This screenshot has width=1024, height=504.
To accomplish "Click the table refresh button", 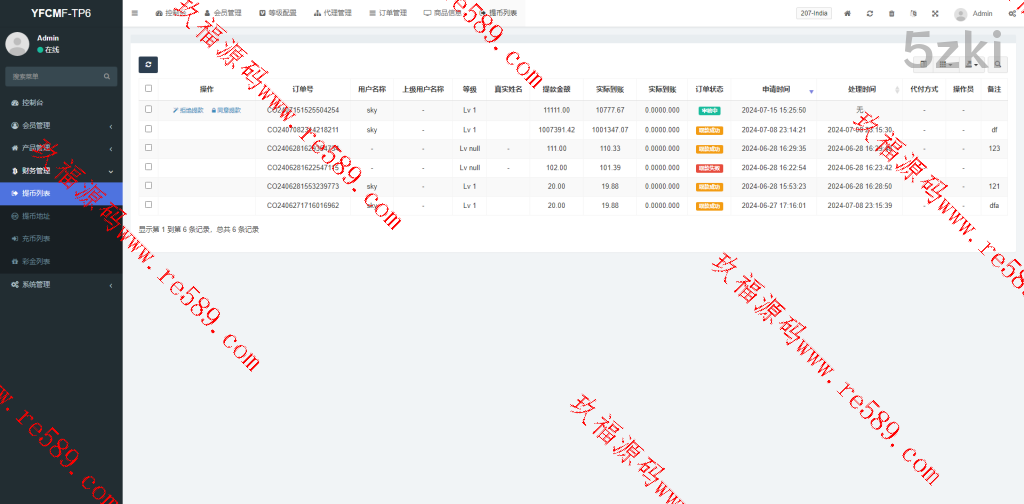I will click(x=148, y=65).
